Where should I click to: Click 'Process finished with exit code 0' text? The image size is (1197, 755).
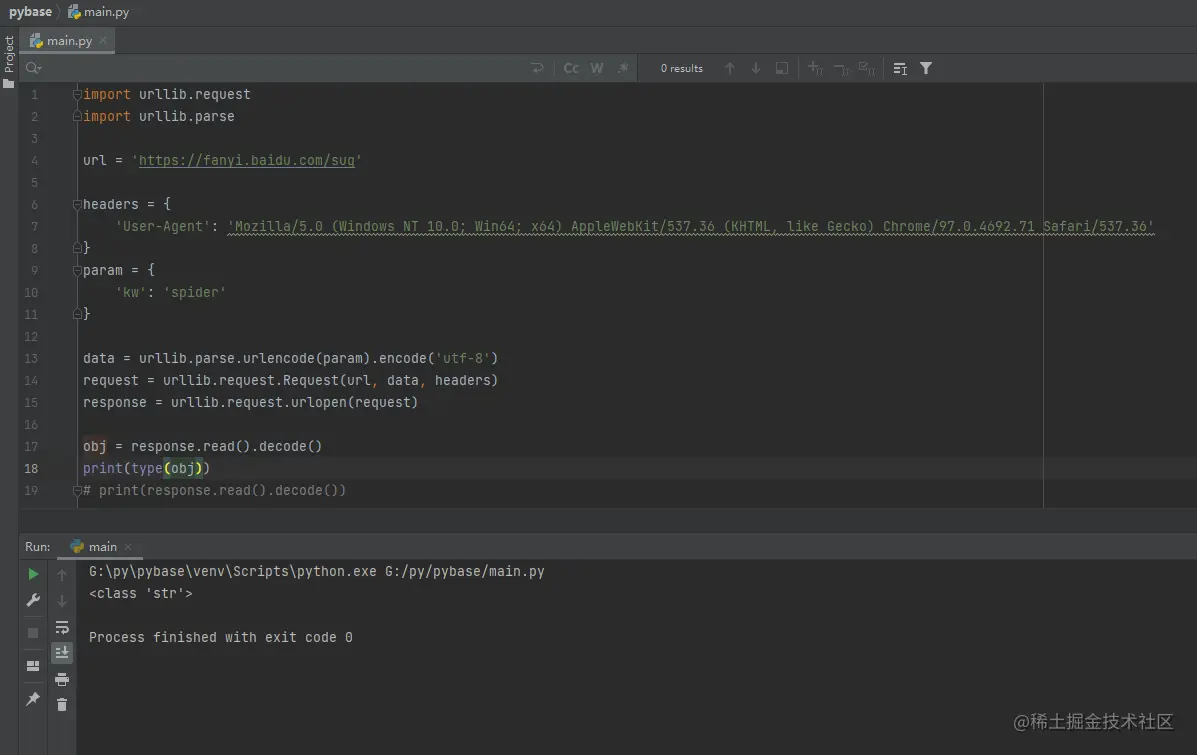coord(221,637)
